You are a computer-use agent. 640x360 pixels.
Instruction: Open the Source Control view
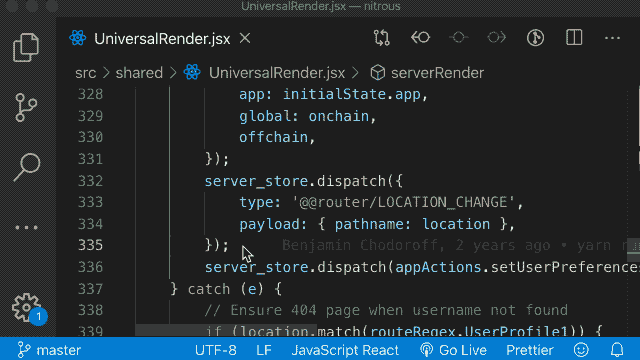coord(26,108)
